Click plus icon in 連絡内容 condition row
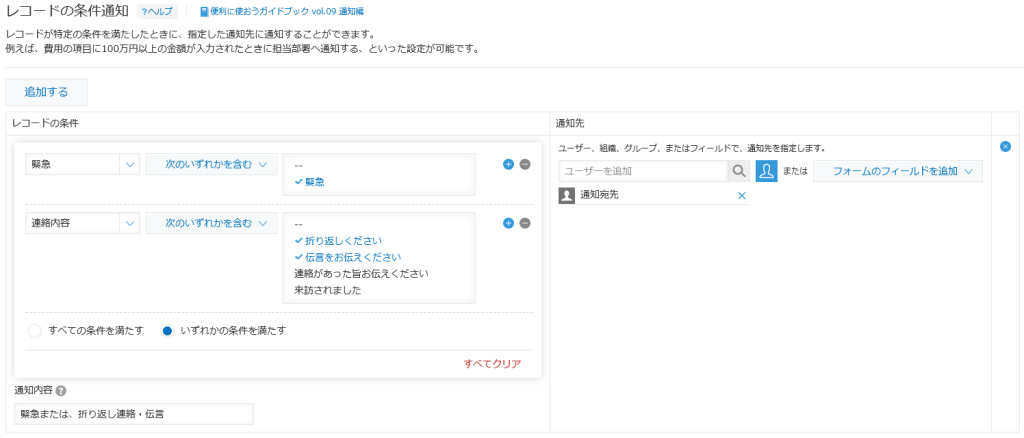1024x438 pixels. pyautogui.click(x=508, y=223)
